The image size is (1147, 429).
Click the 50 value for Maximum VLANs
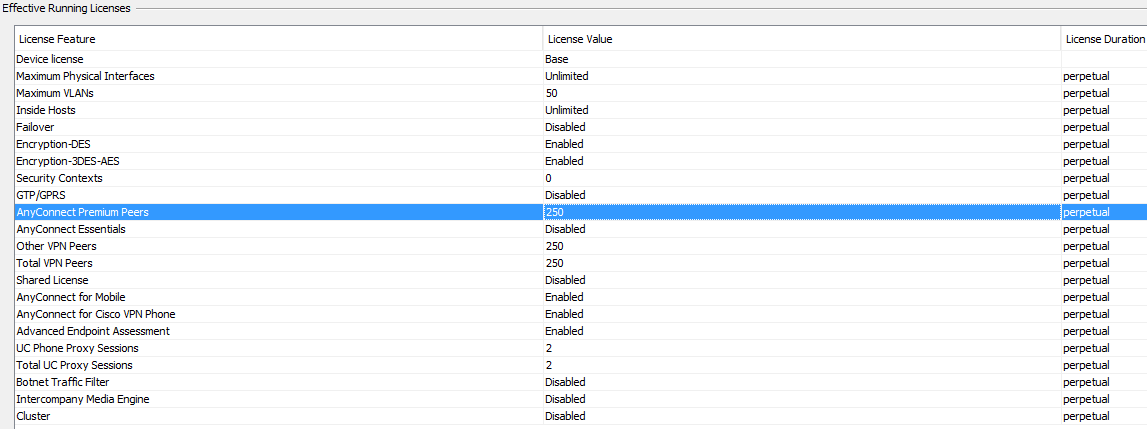pyautogui.click(x=551, y=93)
